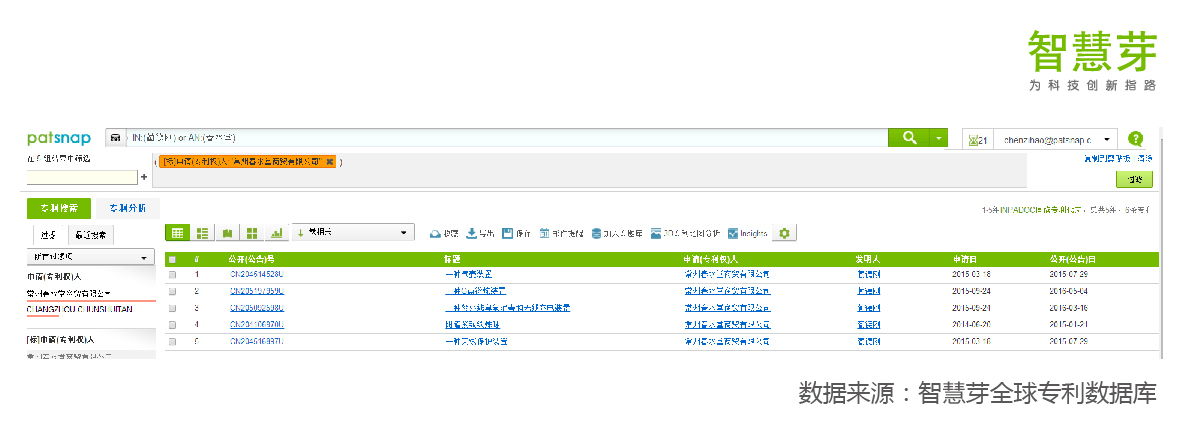Click the download arrow export icon
The width and height of the screenshot is (1192, 432).
pos(471,233)
